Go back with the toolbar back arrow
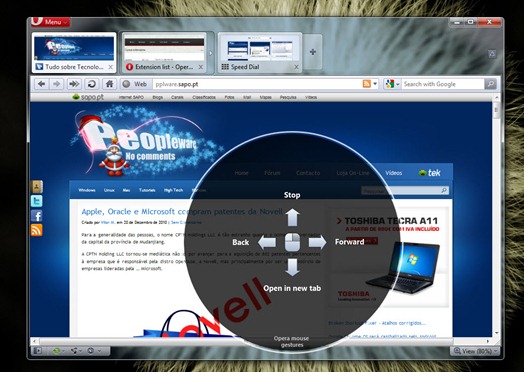Viewport: 524px width, 372px height. [41, 84]
